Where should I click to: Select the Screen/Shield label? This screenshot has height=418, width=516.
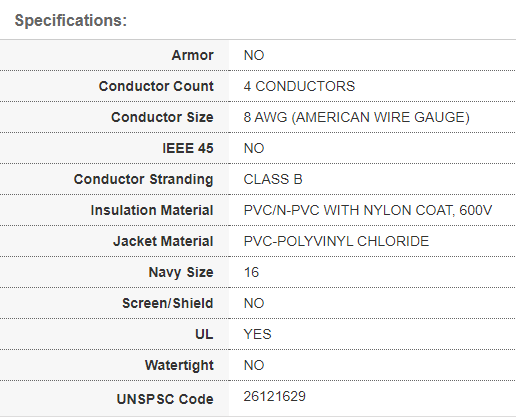167,303
